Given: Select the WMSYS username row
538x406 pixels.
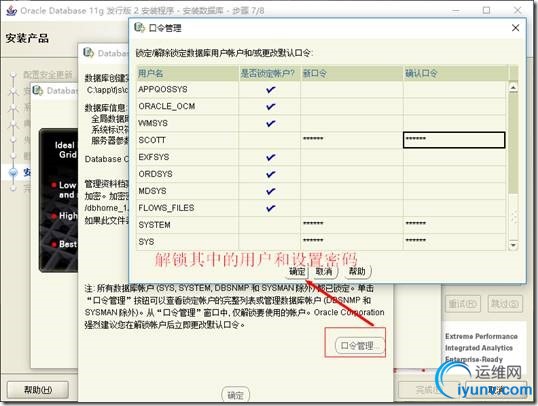Looking at the screenshot, I should click(x=187, y=123).
